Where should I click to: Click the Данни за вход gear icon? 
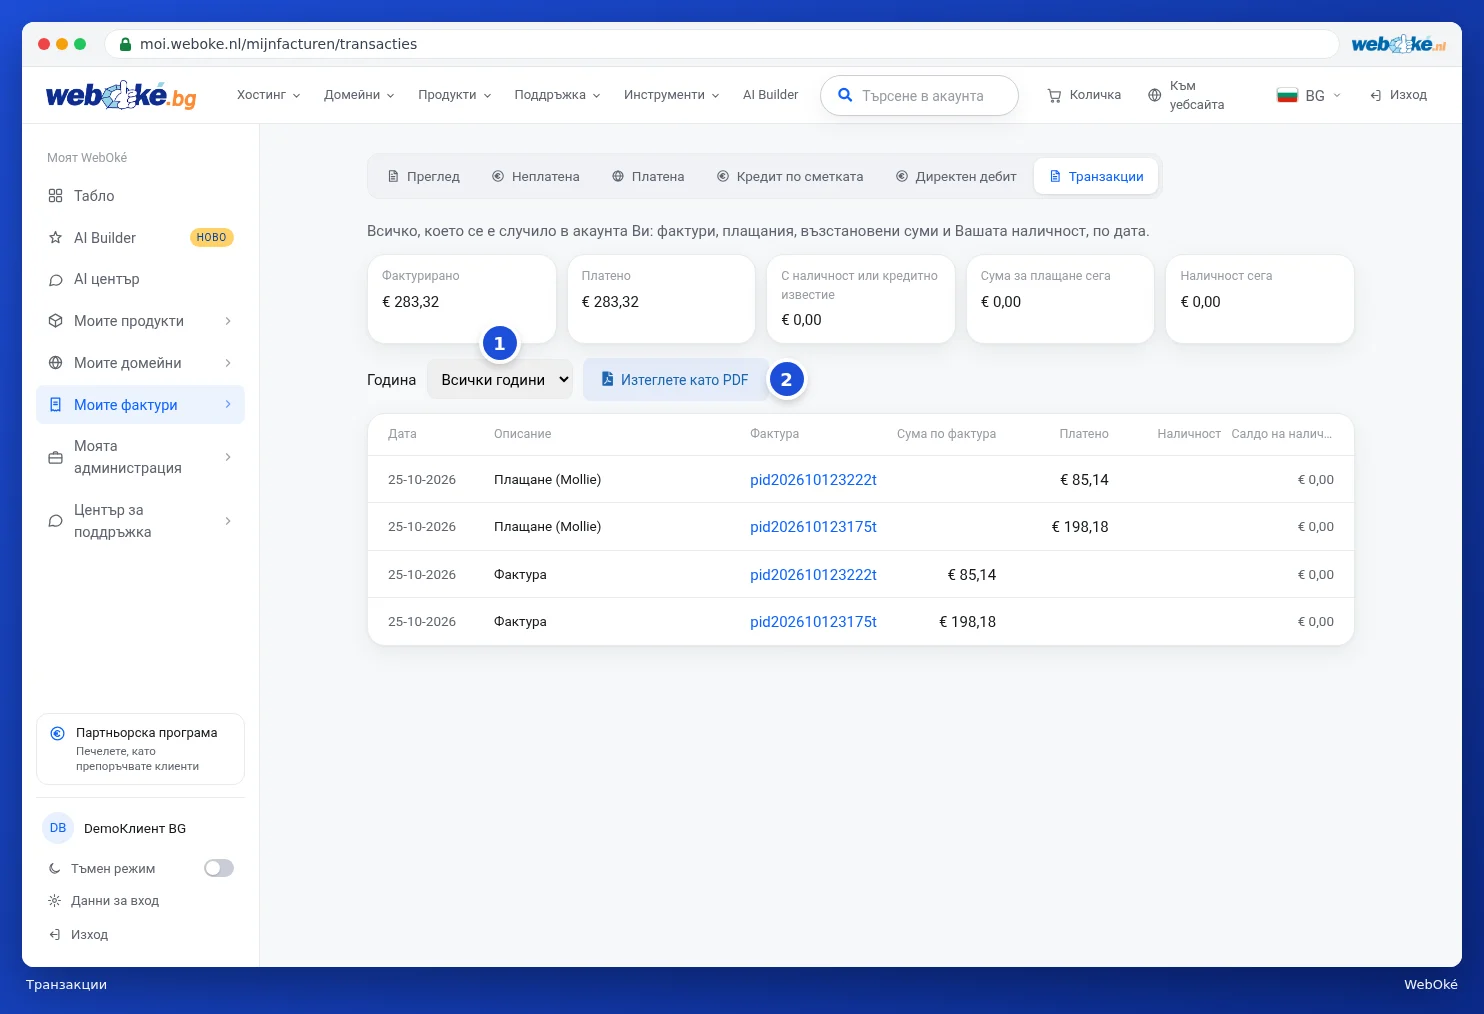(55, 901)
